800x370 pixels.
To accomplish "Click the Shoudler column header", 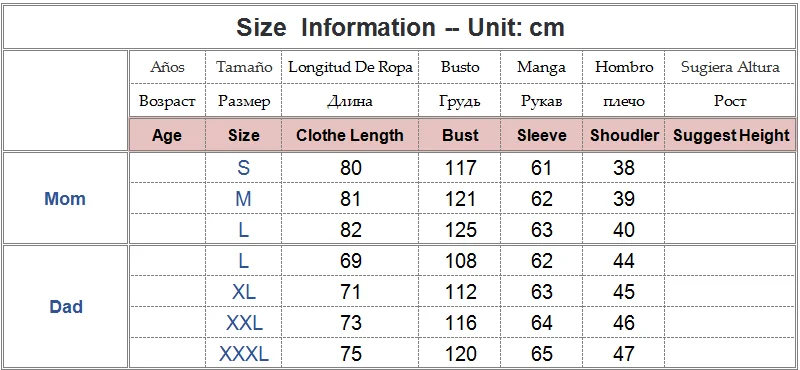I will tap(624, 135).
